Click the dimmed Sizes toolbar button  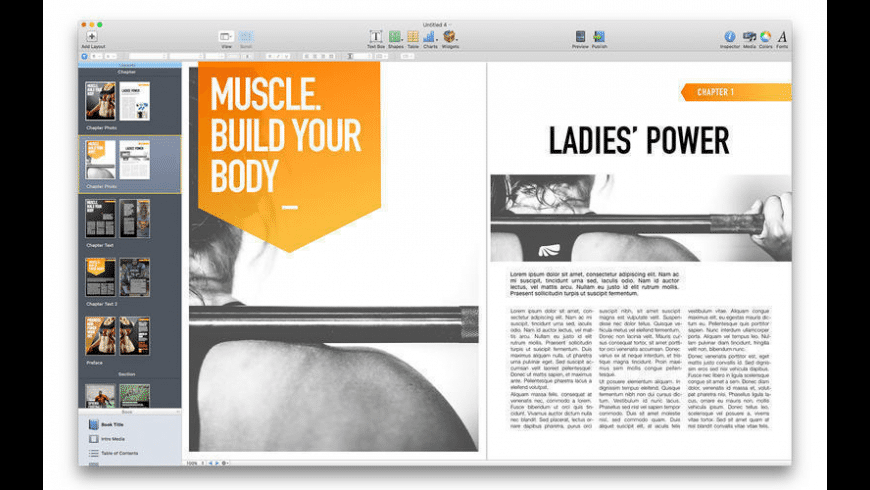pos(246,37)
